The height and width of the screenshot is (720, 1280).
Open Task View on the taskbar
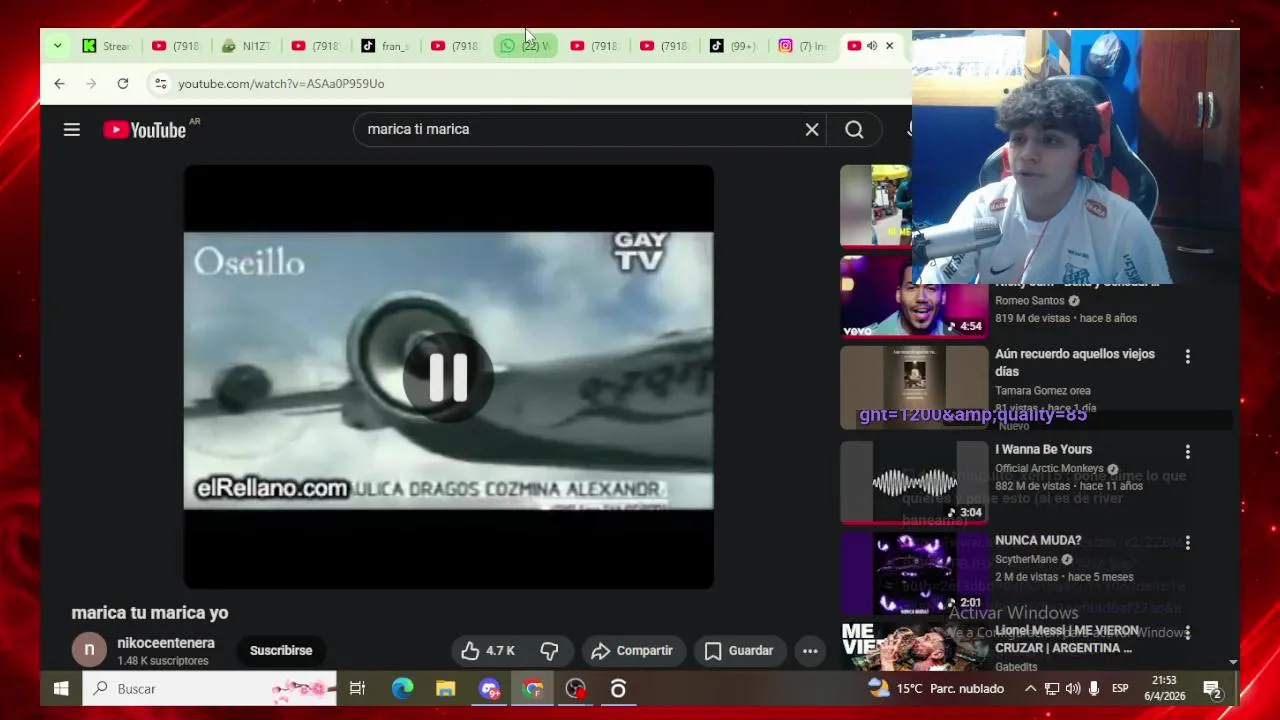[357, 689]
